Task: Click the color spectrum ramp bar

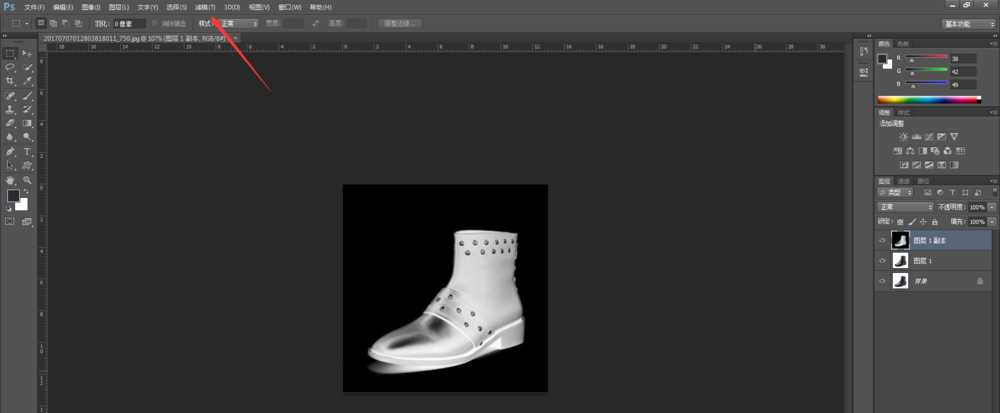Action: (929, 100)
